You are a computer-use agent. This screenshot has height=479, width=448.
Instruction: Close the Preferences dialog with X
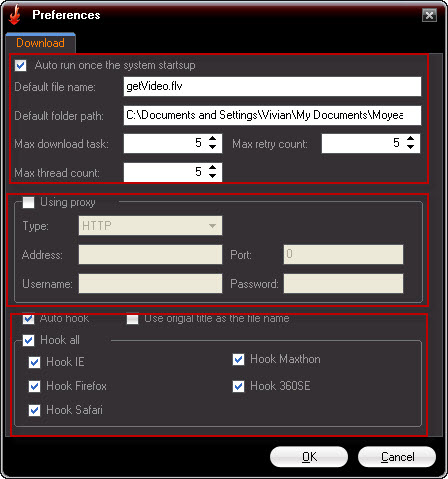coord(429,15)
